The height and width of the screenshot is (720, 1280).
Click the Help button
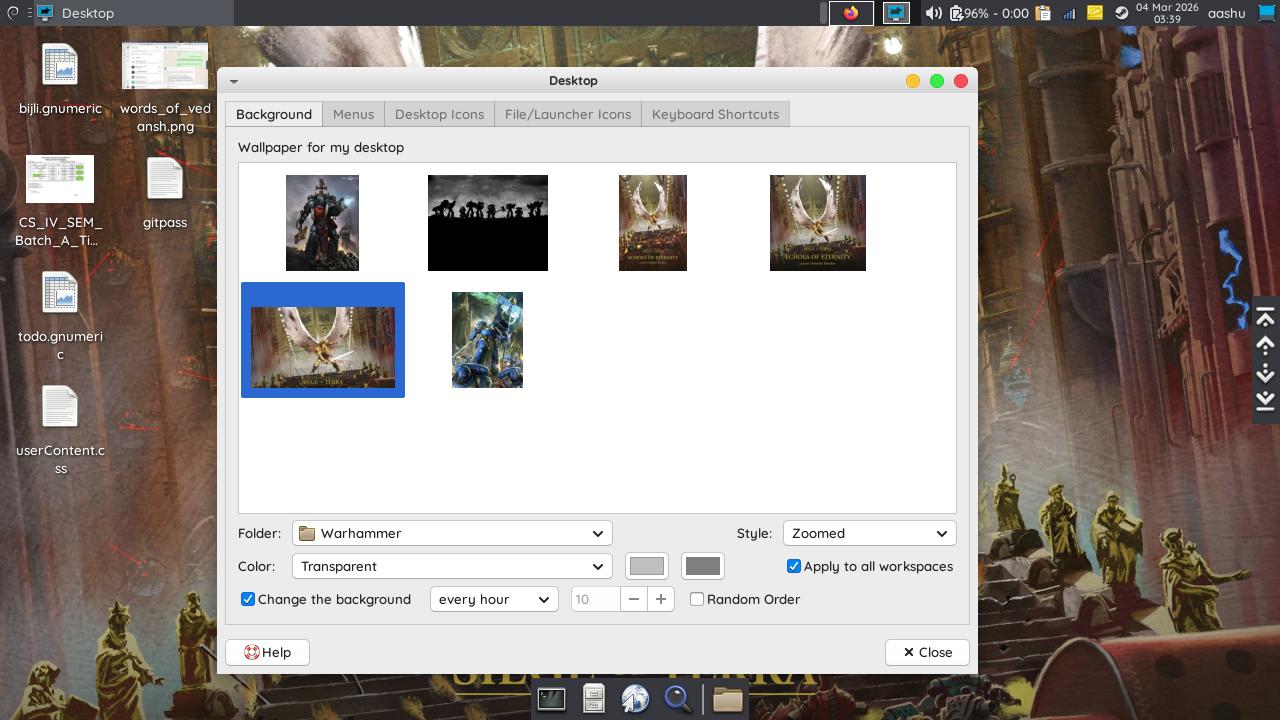pos(267,652)
